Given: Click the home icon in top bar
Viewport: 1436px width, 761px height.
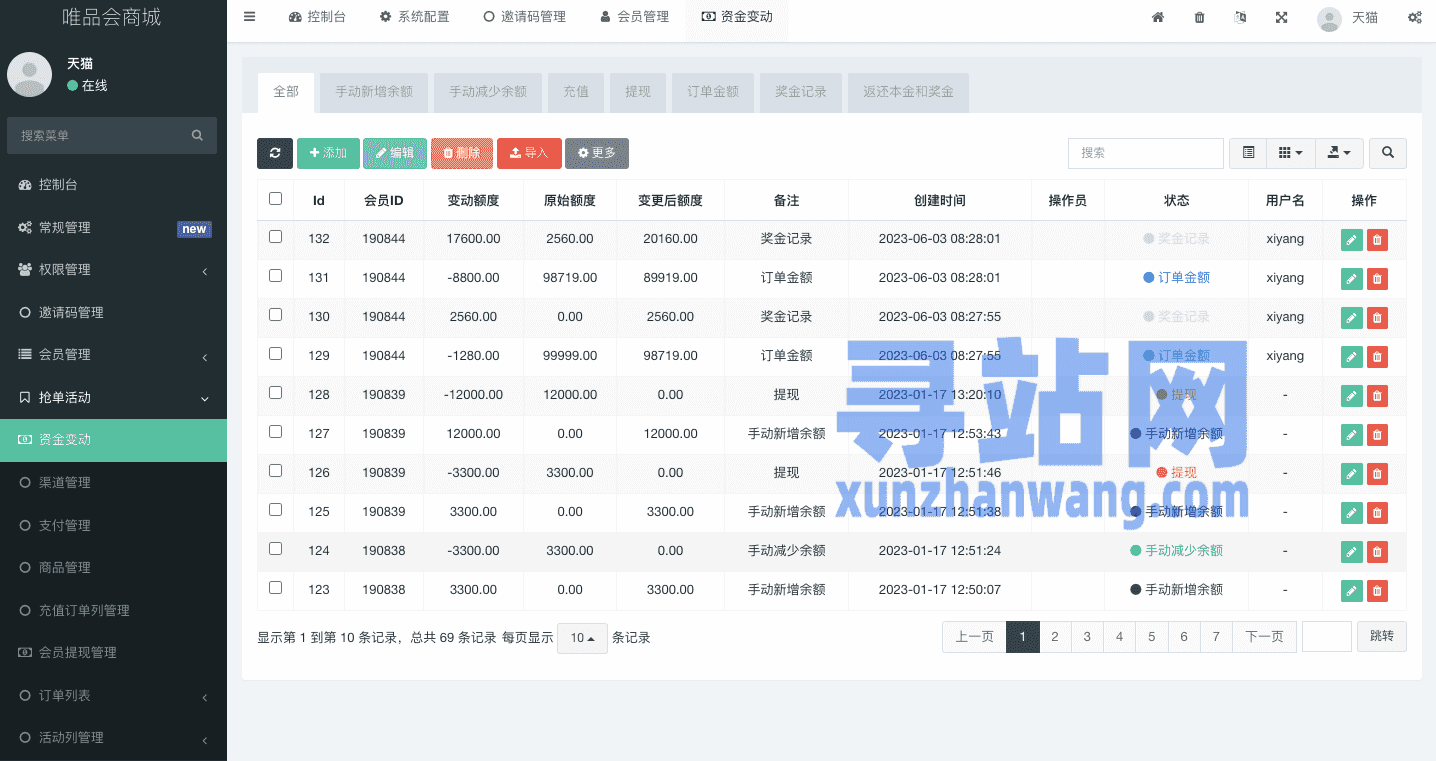Looking at the screenshot, I should pos(1158,17).
